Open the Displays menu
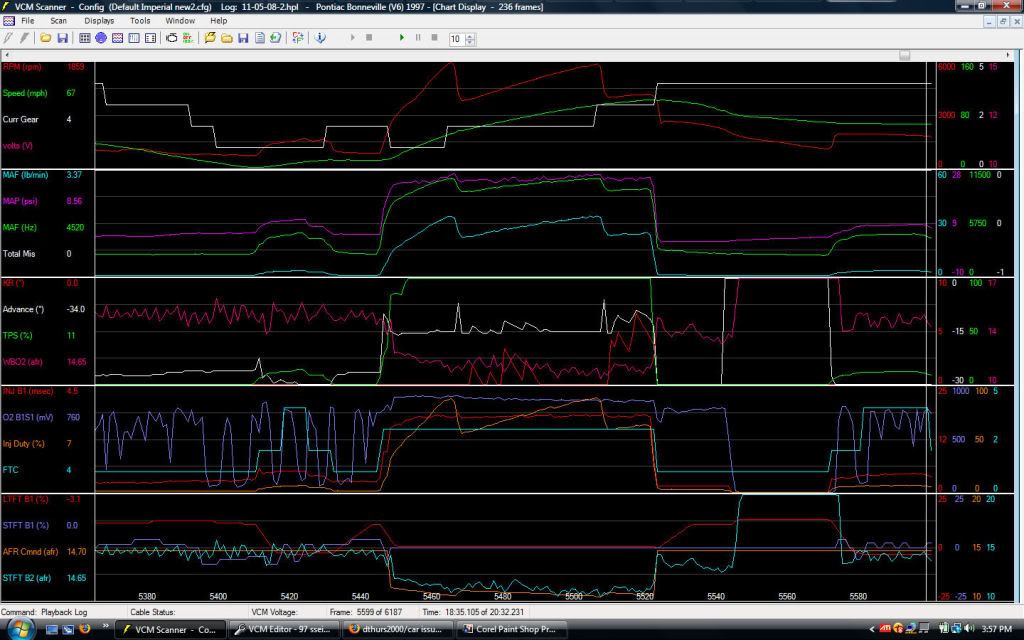1024x640 pixels. point(99,21)
